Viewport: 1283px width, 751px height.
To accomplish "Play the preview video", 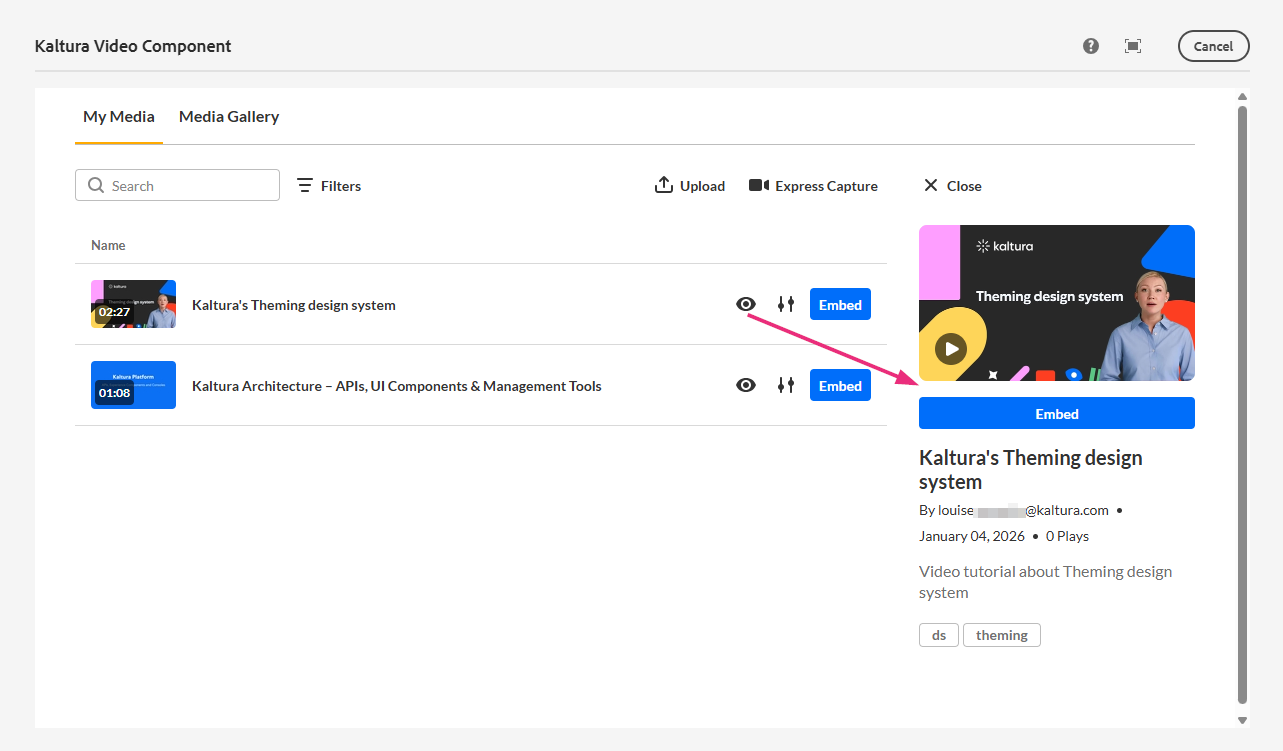I will click(x=951, y=349).
